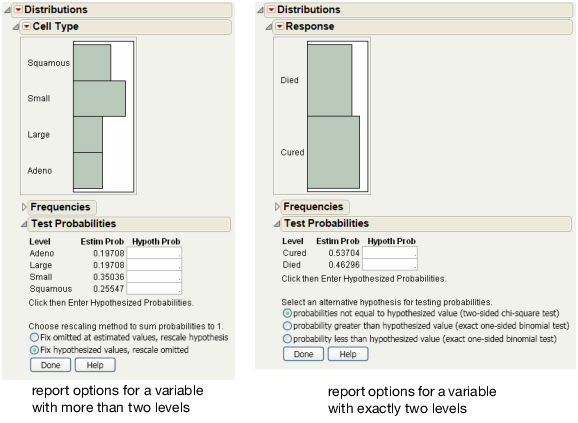Click Hypoth Prob field for Squamous
Screen dimensions: 578x423
click(154, 289)
